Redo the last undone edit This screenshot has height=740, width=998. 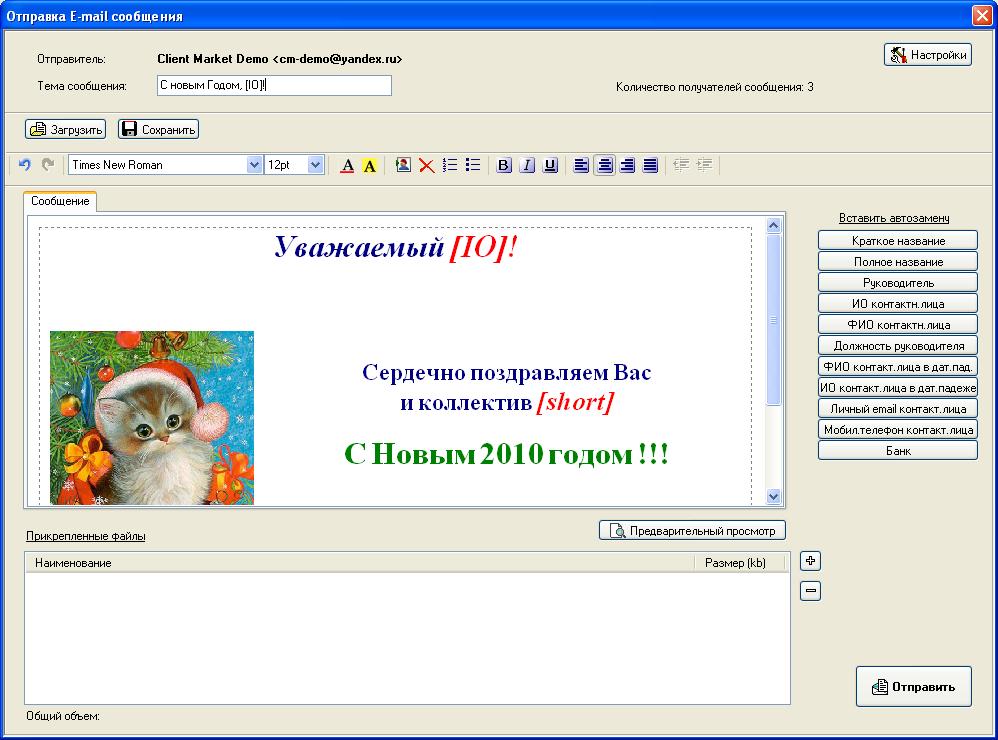pos(48,165)
